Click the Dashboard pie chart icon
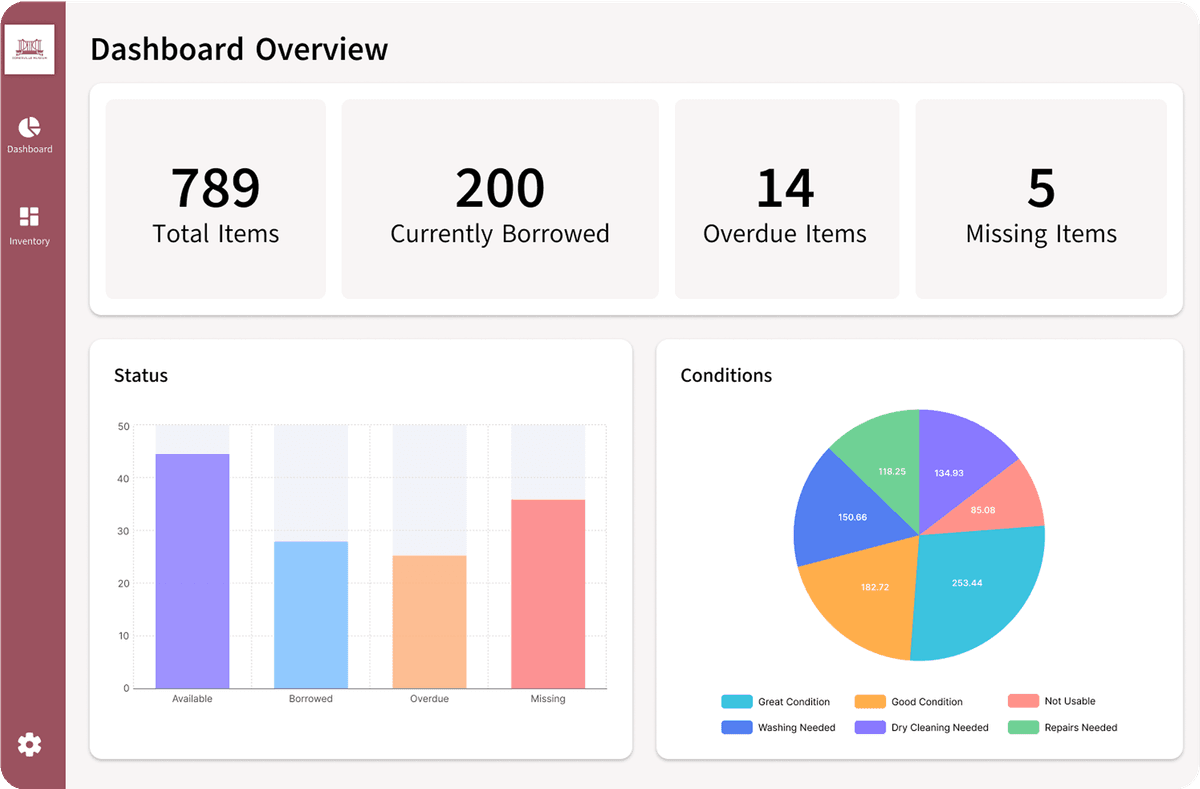This screenshot has width=1200, height=789. [x=29, y=127]
